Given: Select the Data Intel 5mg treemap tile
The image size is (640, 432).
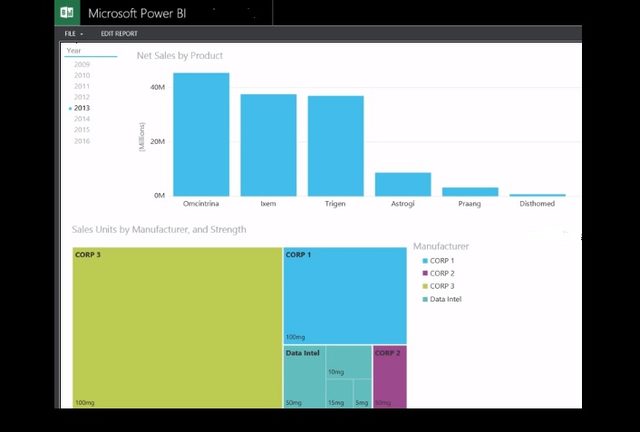Looking at the screenshot, I should pyautogui.click(x=362, y=394).
